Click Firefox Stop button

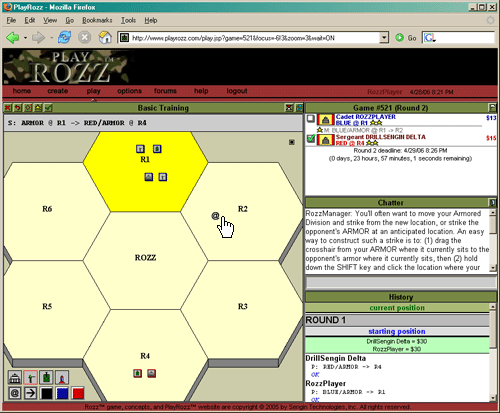[85, 37]
